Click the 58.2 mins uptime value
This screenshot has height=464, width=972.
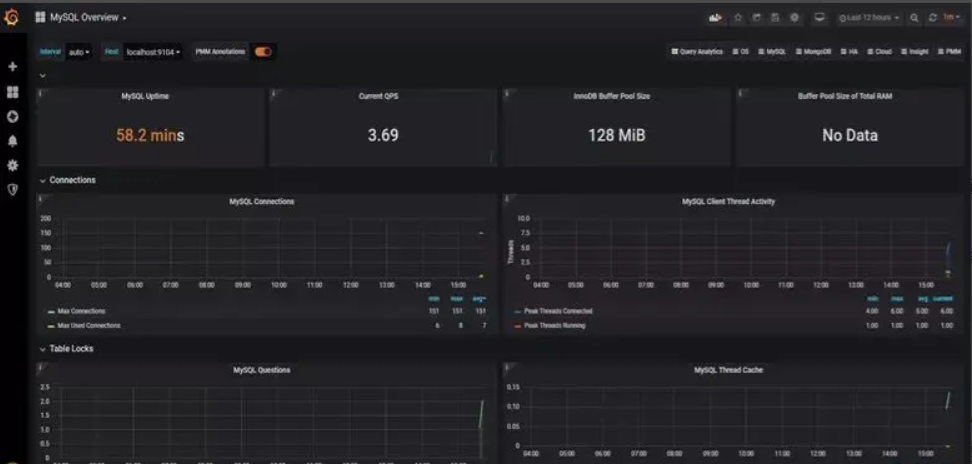pyautogui.click(x=150, y=135)
